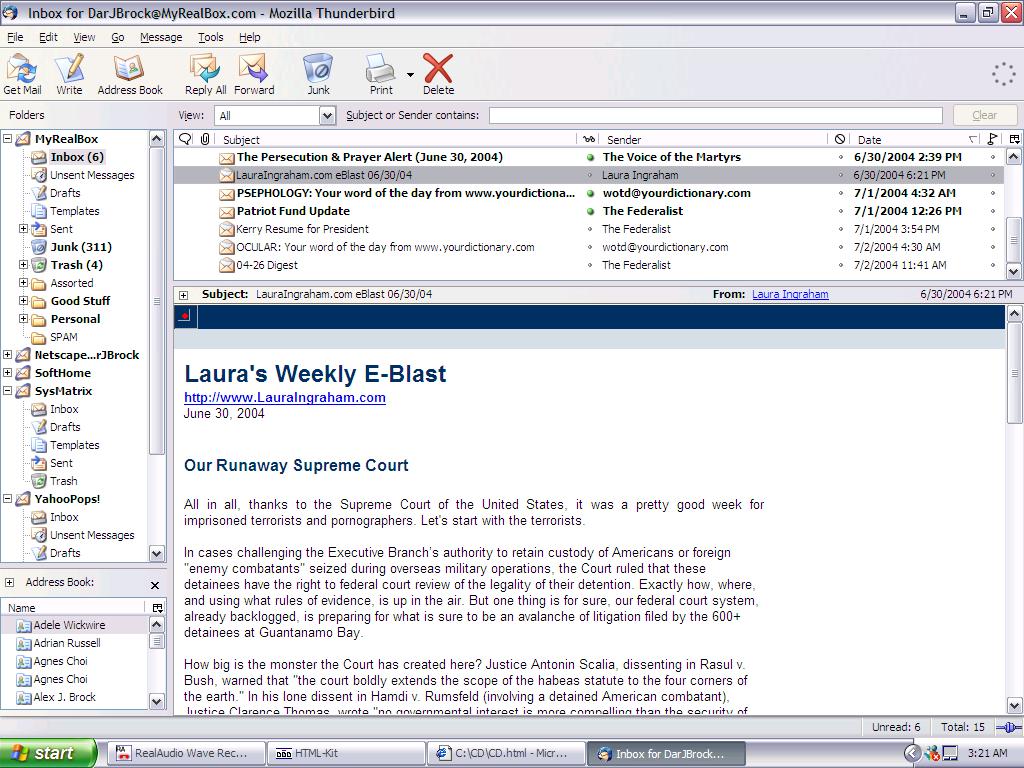Toggle junk status of 04-26 Digest message
The width and height of the screenshot is (1024, 768).
tap(840, 265)
